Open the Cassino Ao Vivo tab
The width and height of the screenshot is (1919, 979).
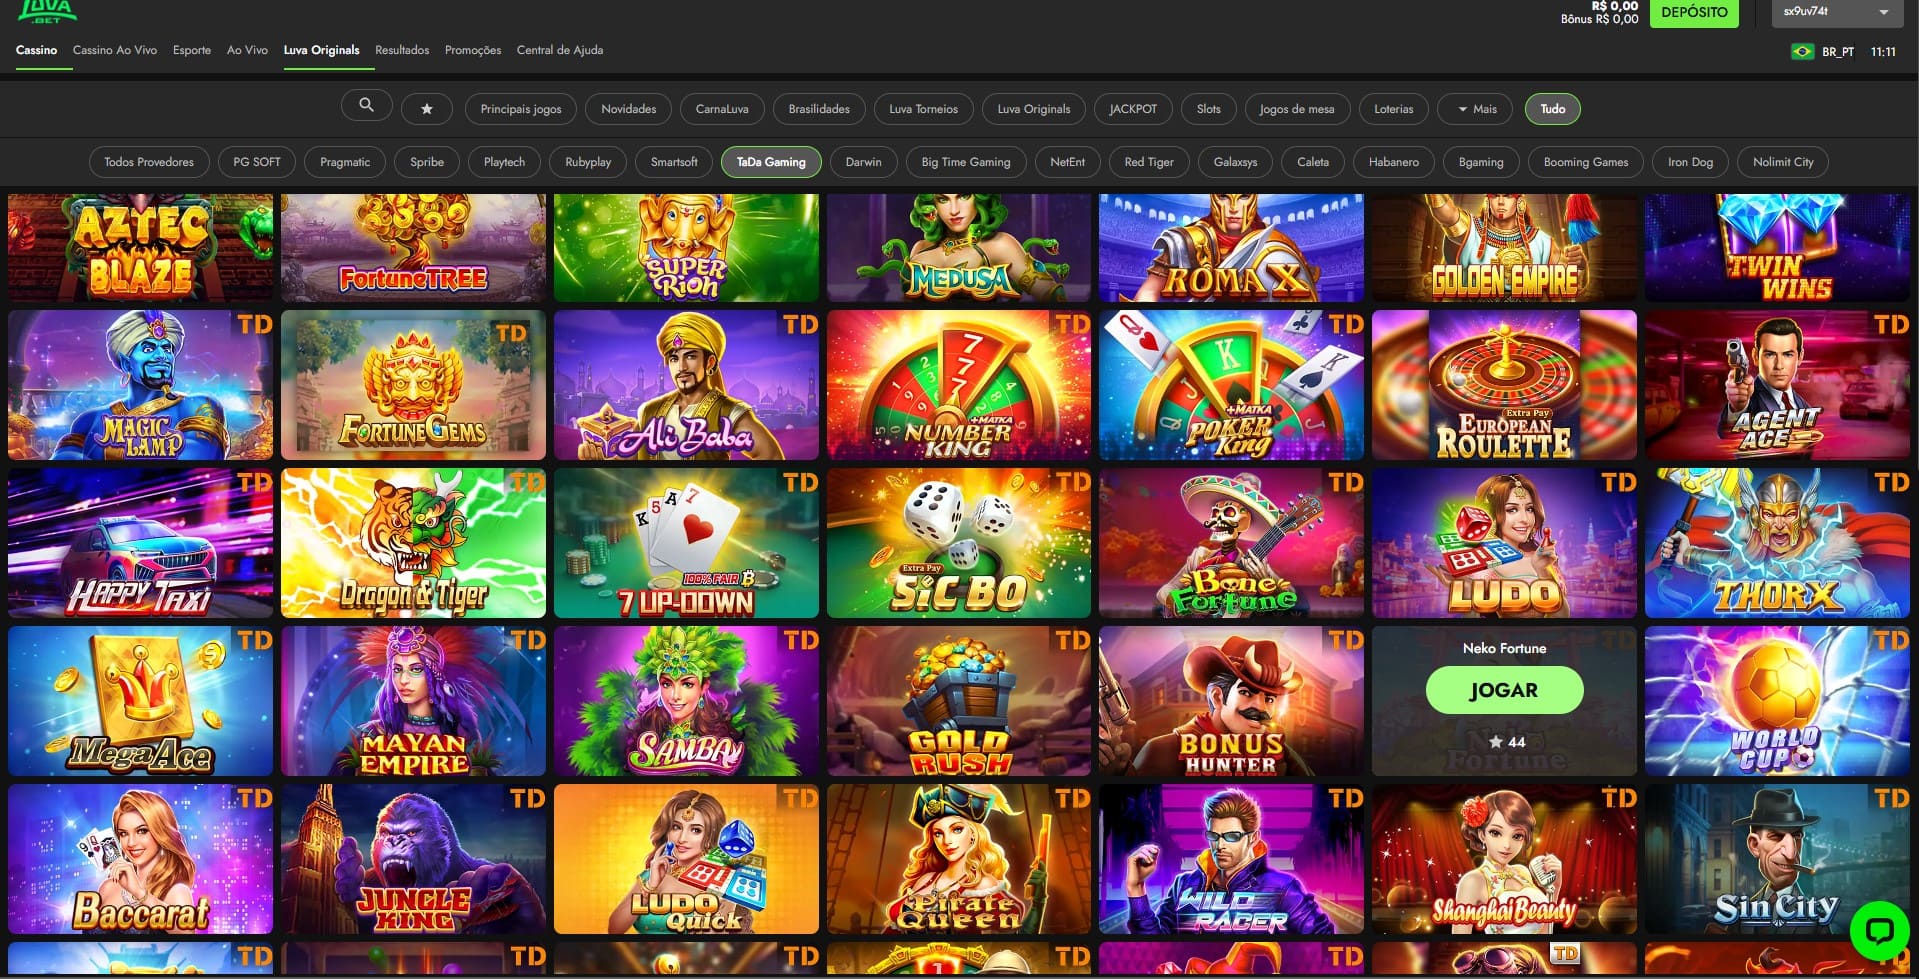click(x=115, y=50)
